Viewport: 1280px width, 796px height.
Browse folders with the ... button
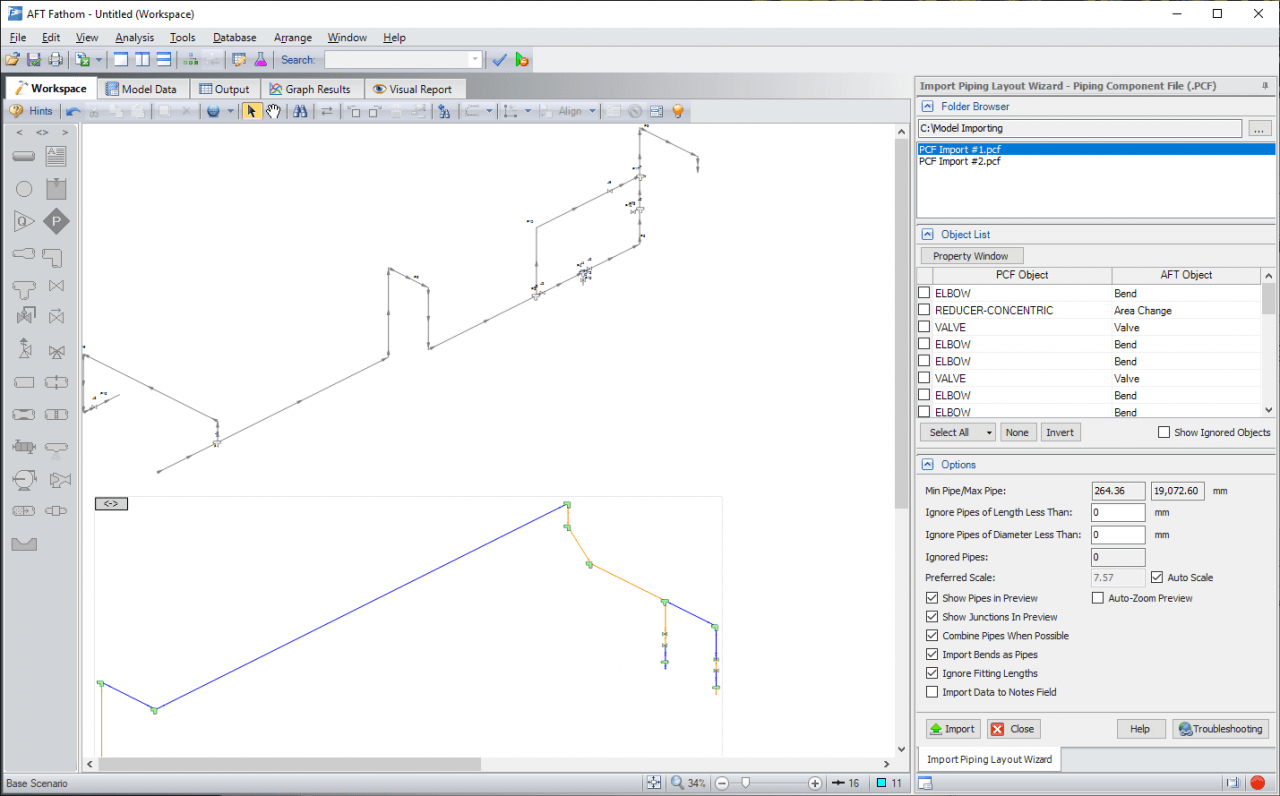point(1260,128)
